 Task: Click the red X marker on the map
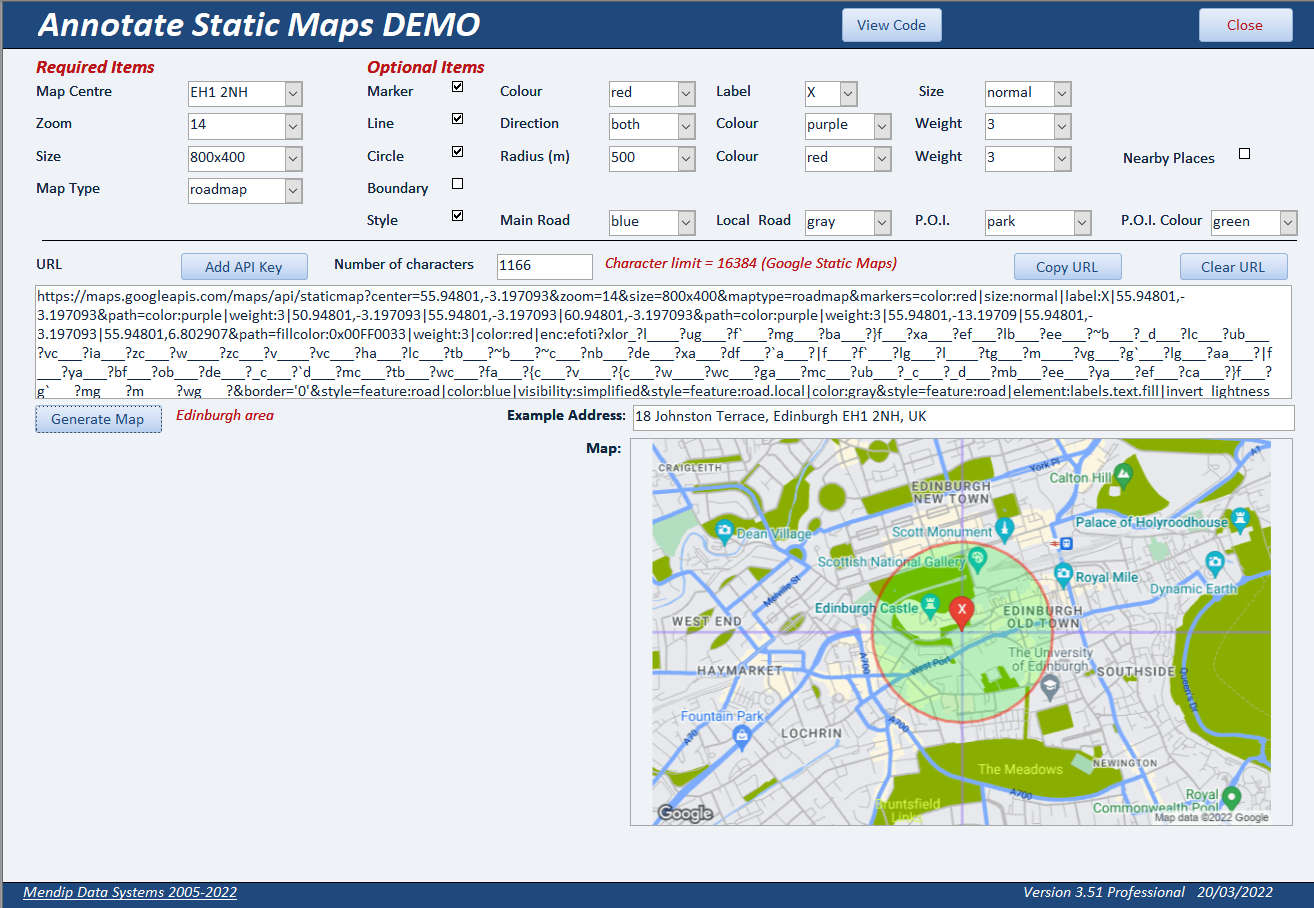click(961, 613)
